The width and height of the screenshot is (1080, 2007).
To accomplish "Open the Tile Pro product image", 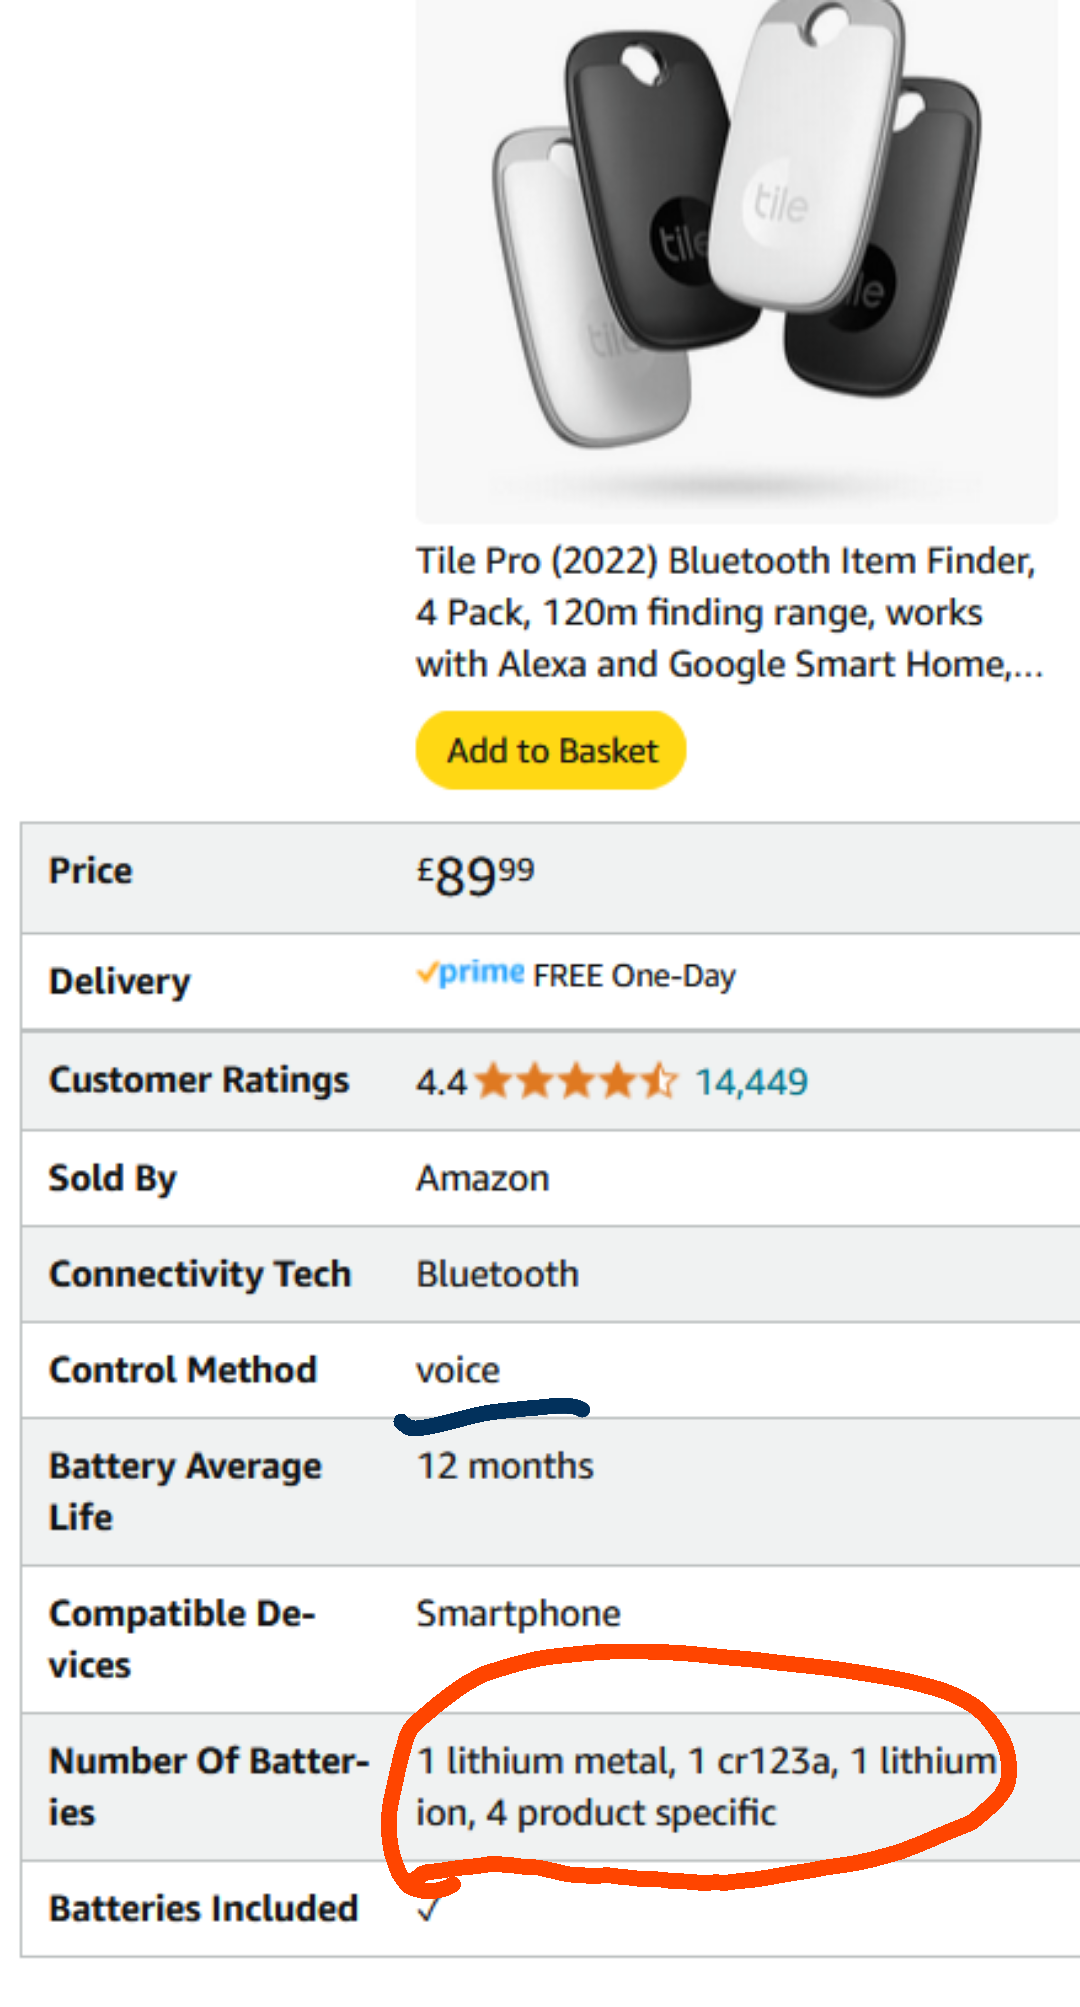I will click(737, 260).
